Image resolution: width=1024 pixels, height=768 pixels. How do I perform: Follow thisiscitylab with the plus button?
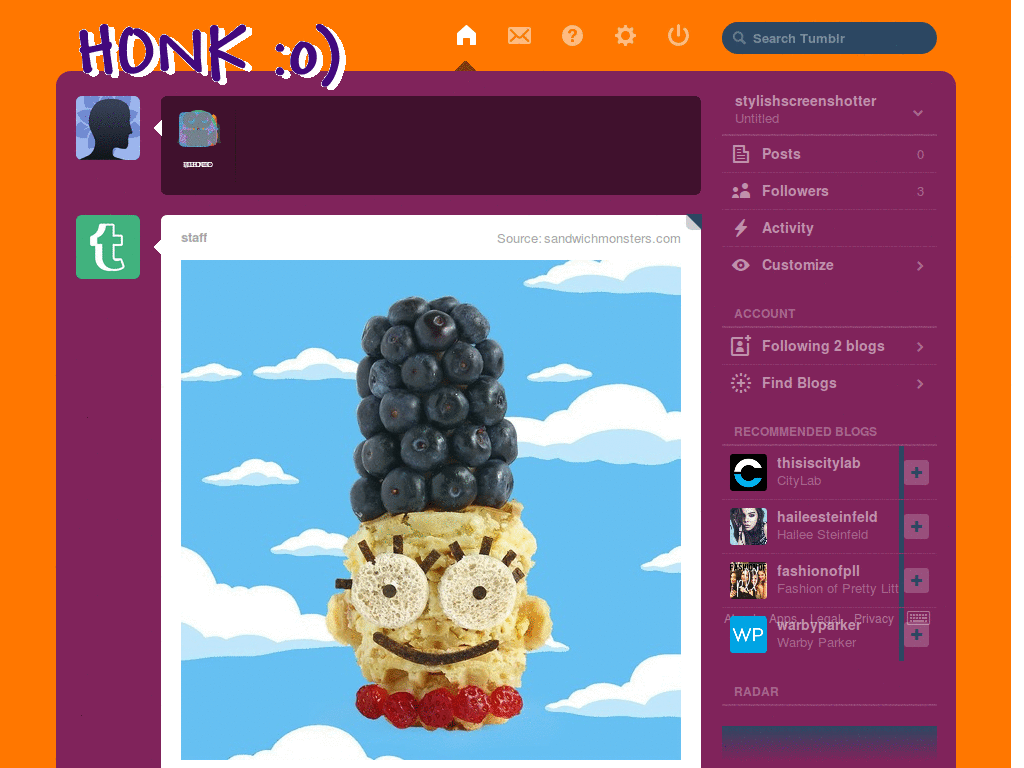916,472
